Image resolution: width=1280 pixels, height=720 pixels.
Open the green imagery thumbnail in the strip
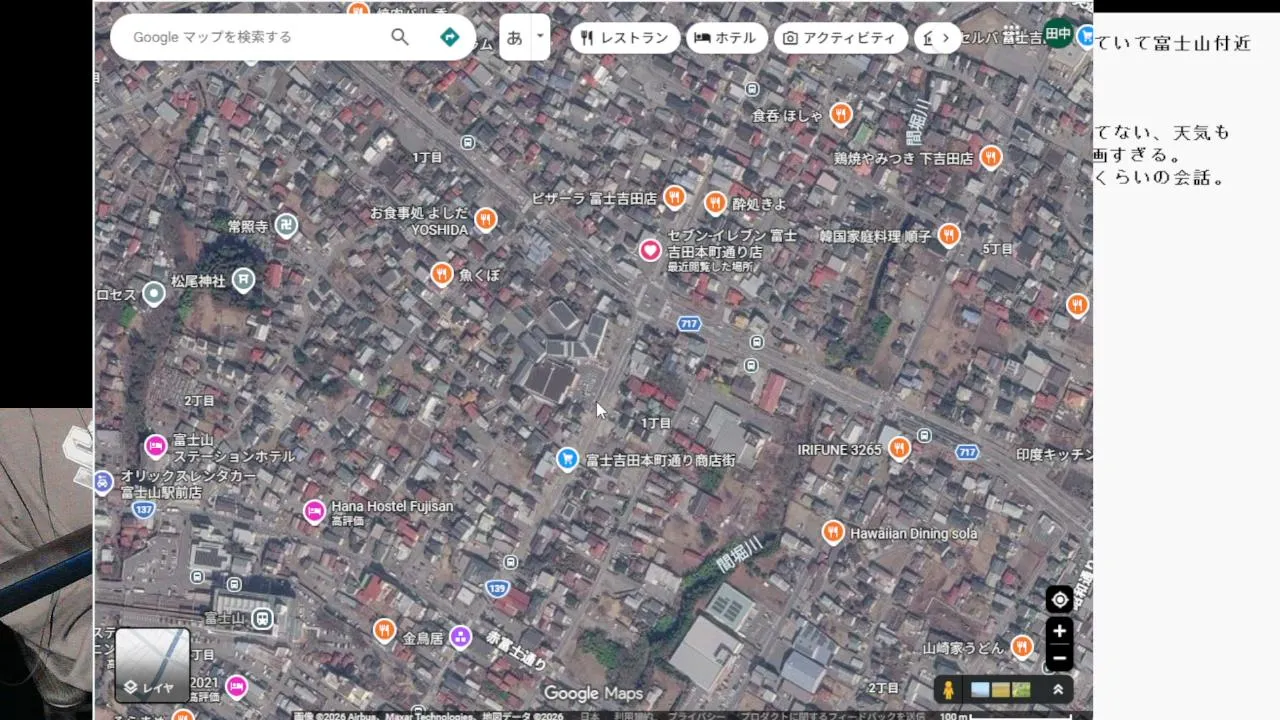click(1021, 690)
